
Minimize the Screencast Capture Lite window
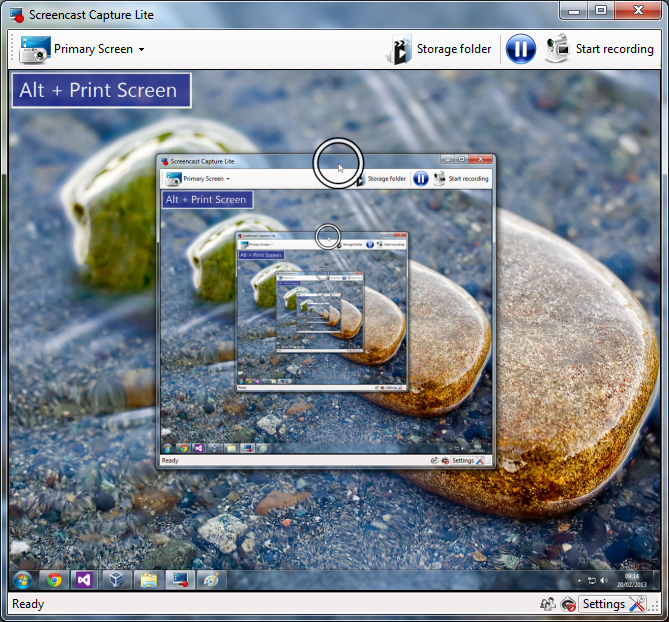point(574,10)
